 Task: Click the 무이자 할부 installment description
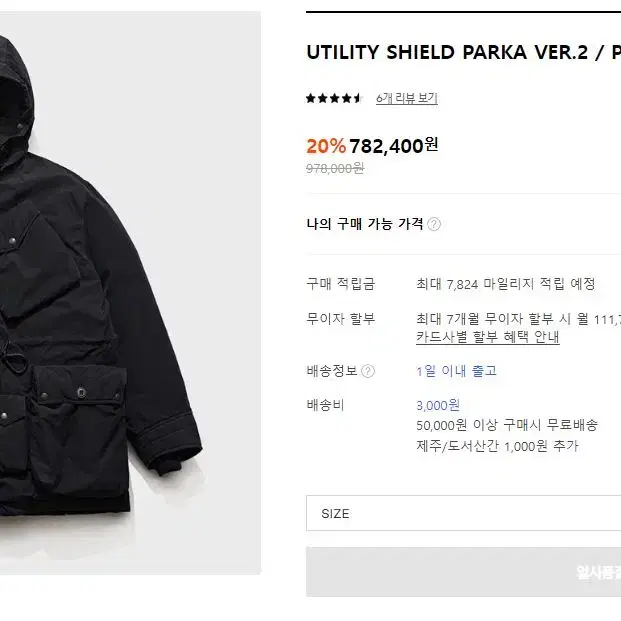[518, 319]
